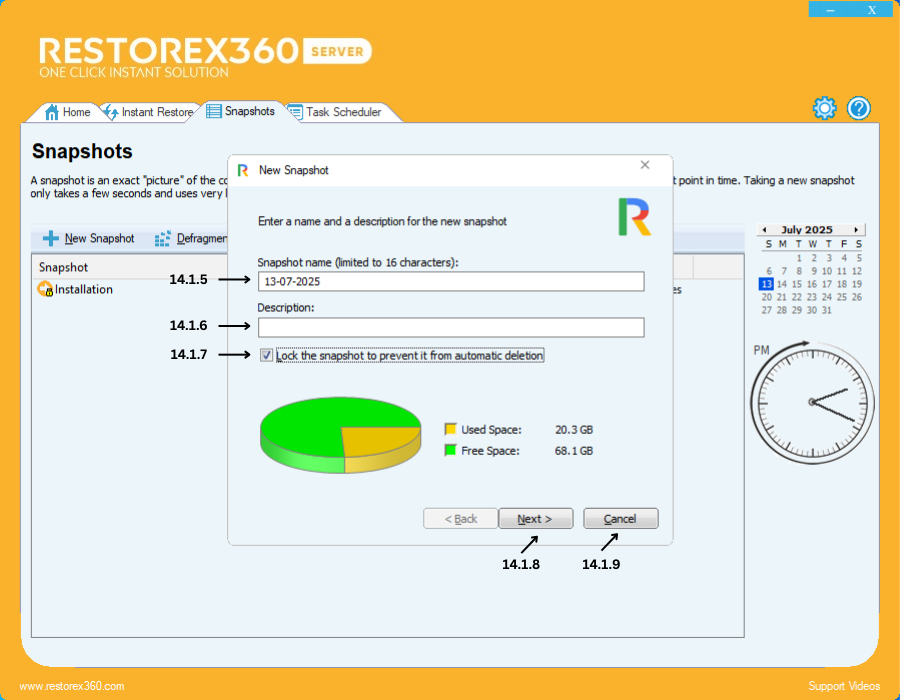Click the Snapshot column header

click(x=63, y=267)
